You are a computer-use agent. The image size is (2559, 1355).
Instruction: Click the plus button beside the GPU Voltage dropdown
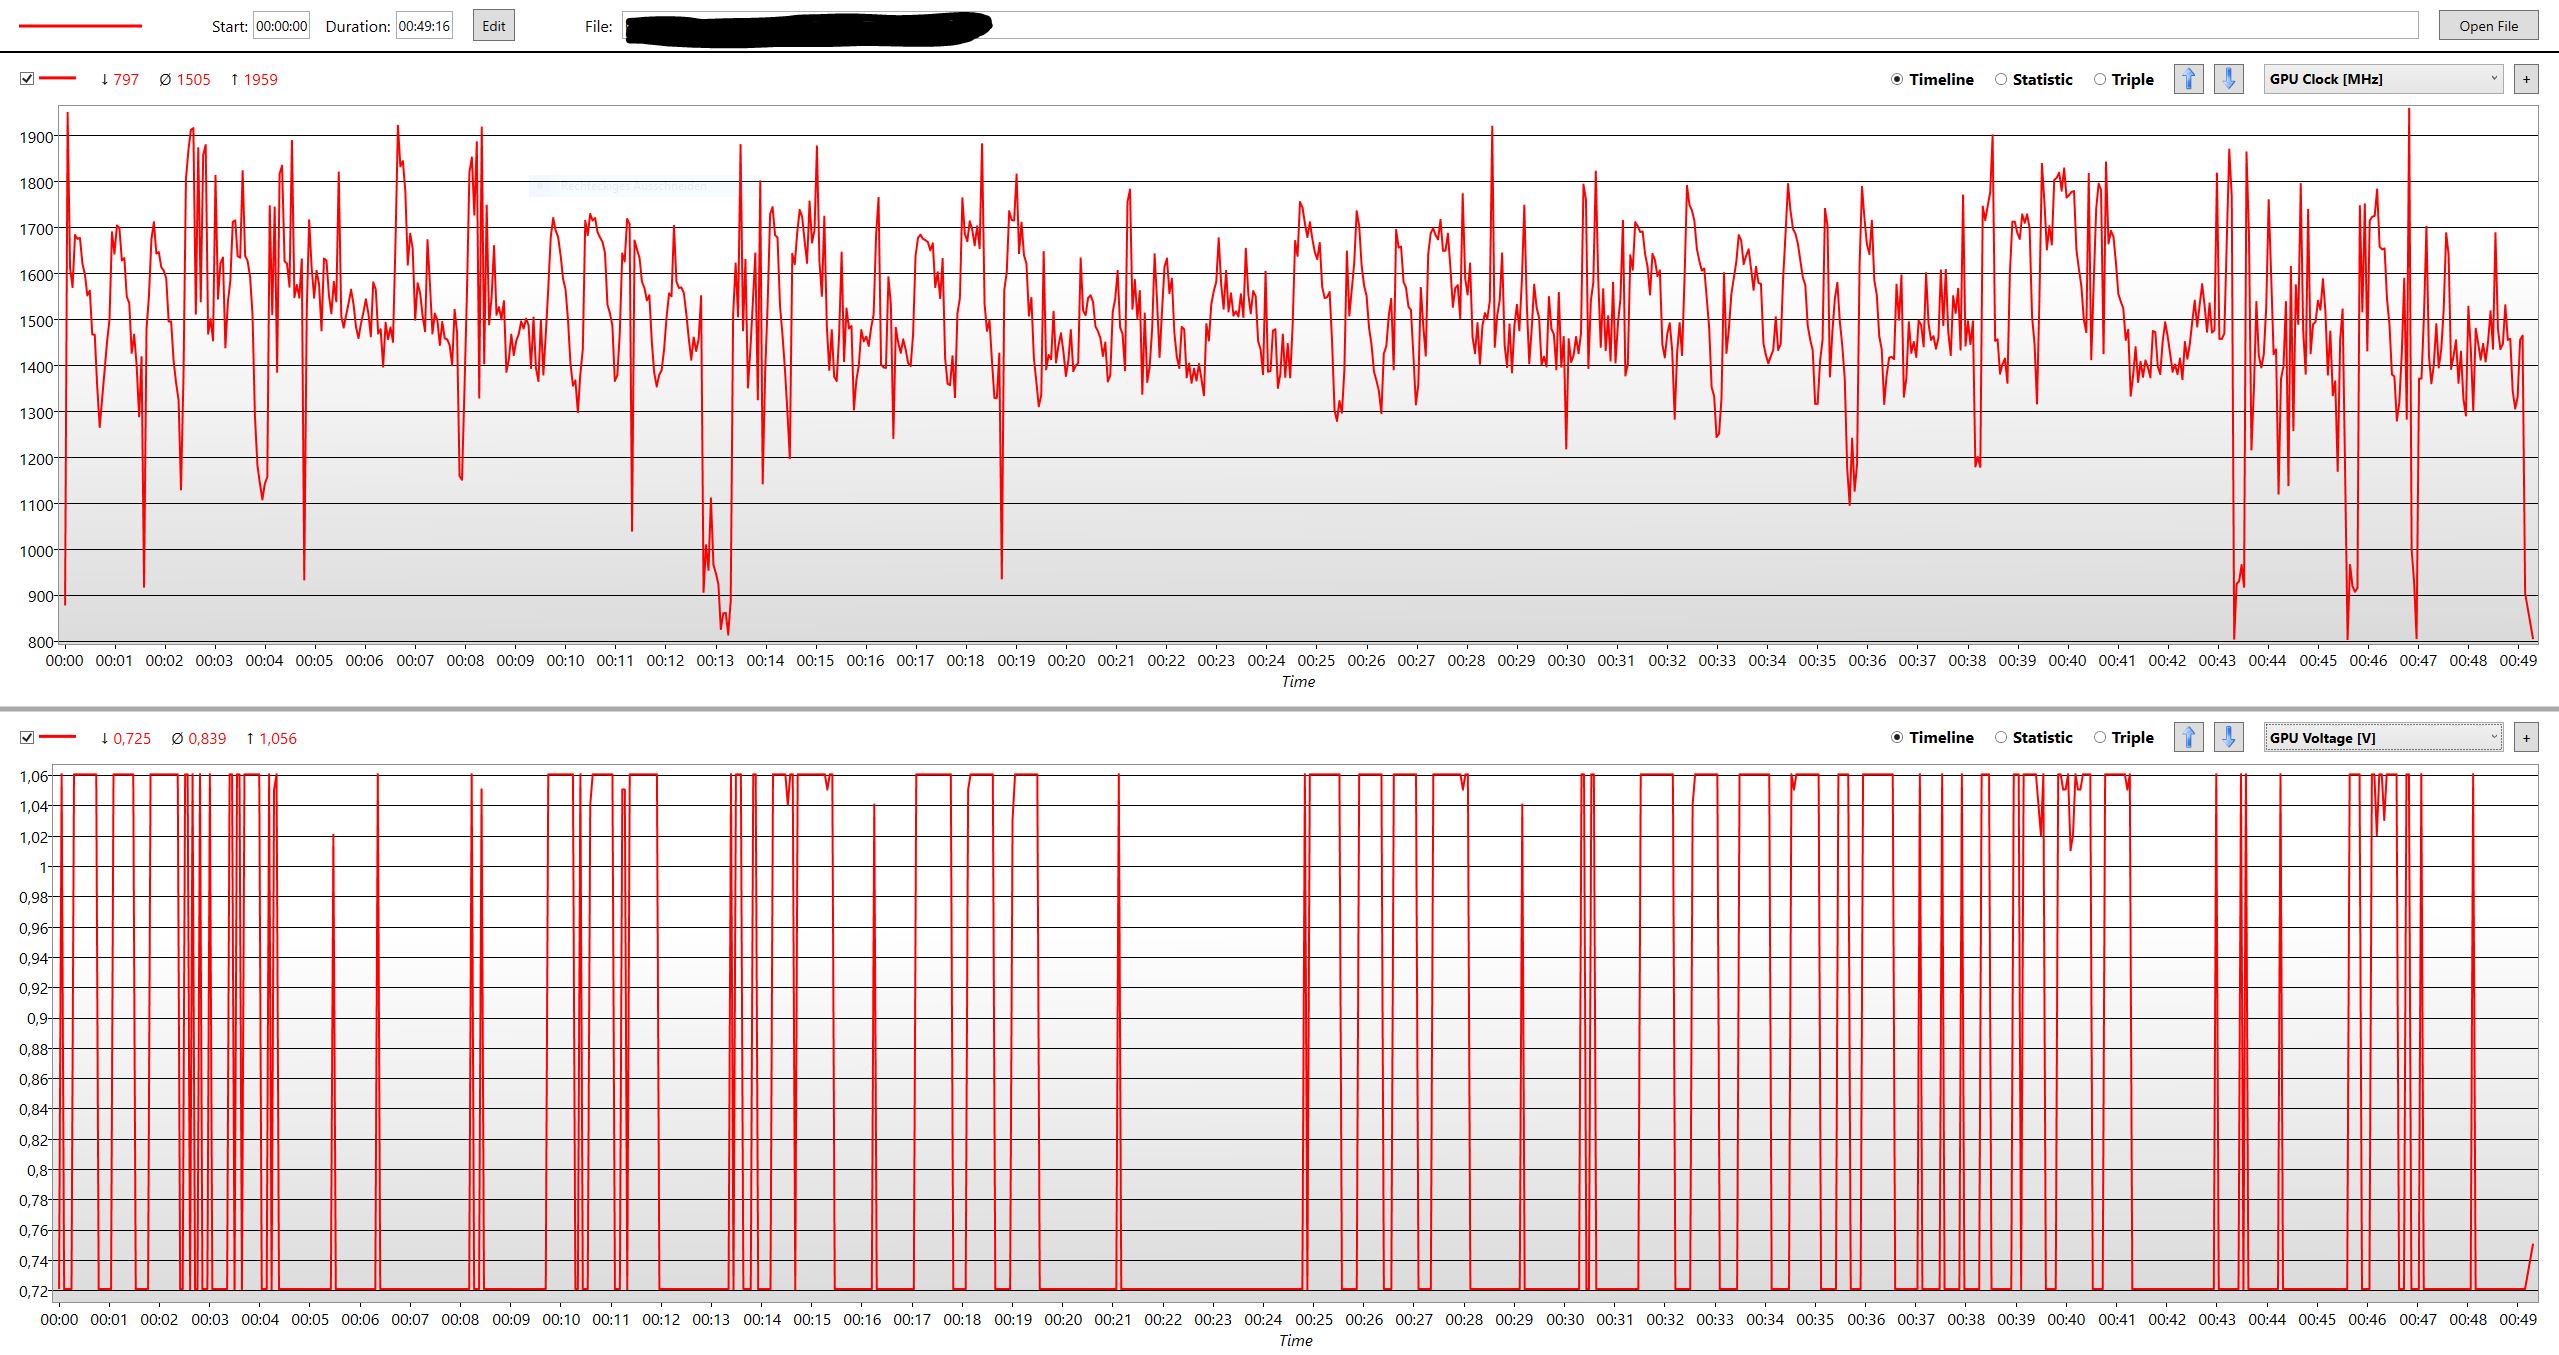pyautogui.click(x=2526, y=738)
